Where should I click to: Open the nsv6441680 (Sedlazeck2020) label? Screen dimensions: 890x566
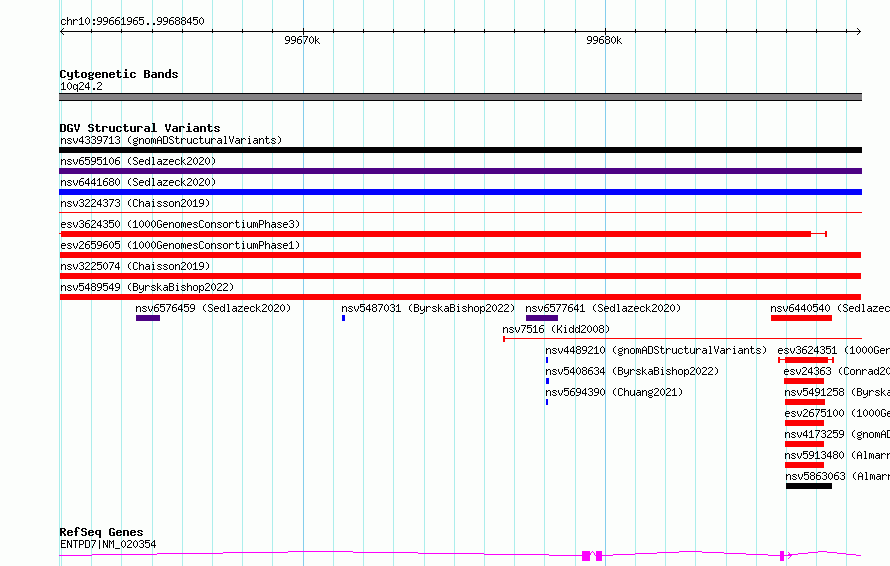click(138, 182)
